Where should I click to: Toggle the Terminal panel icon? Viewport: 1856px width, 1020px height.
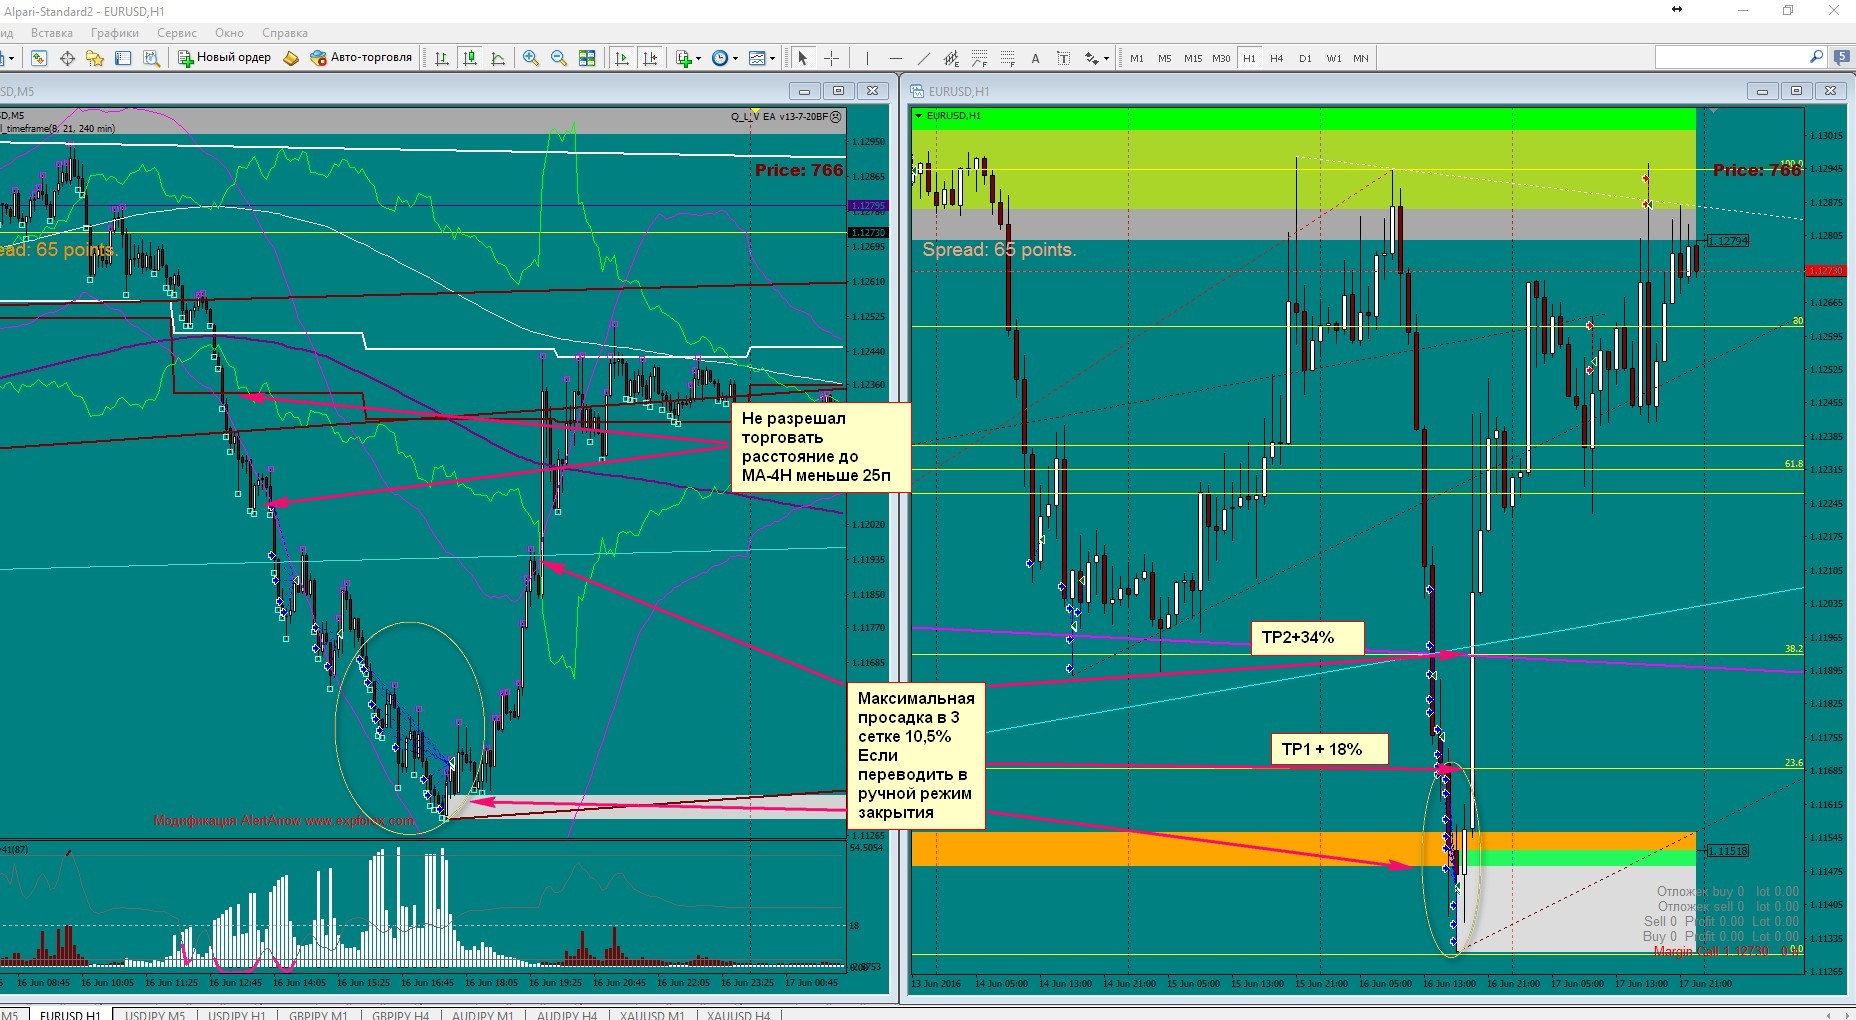[x=123, y=58]
